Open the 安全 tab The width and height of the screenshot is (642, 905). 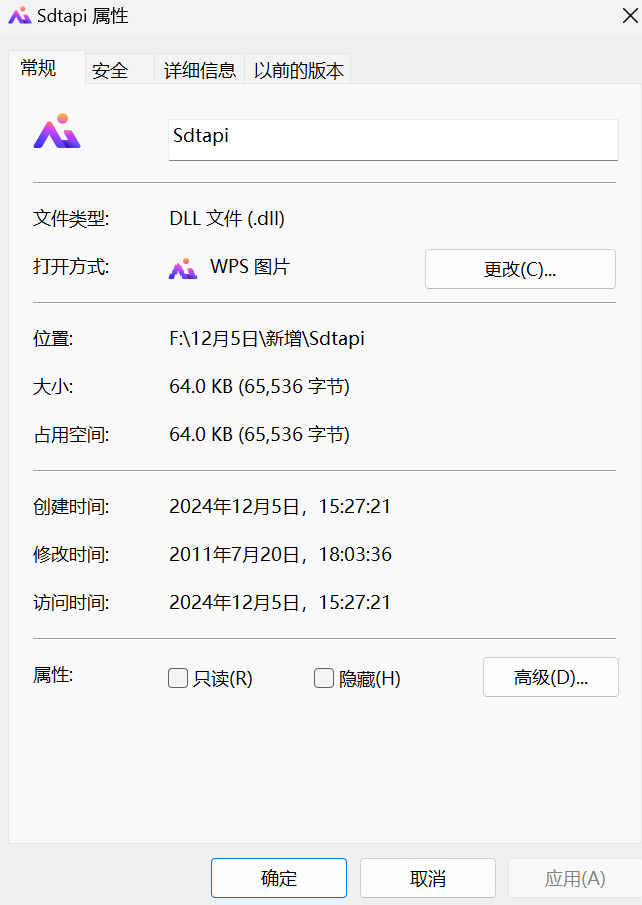120,70
